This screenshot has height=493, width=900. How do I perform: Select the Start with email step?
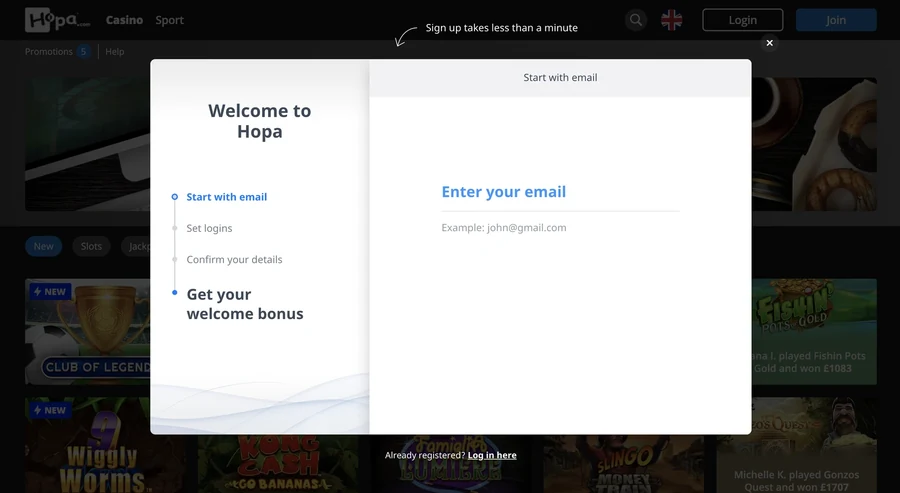pyautogui.click(x=227, y=197)
